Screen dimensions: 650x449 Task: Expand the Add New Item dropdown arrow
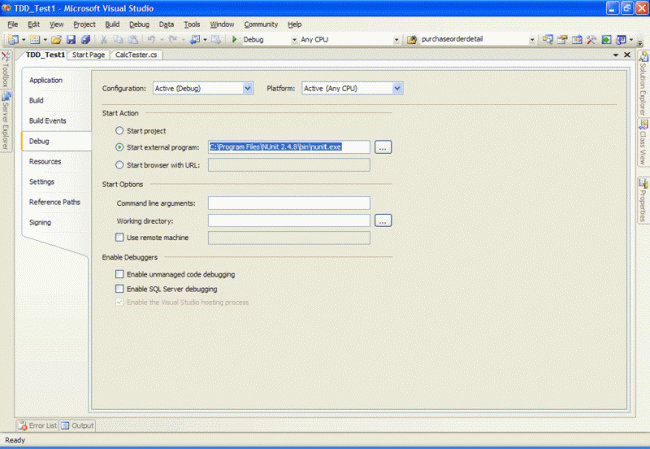pos(45,40)
